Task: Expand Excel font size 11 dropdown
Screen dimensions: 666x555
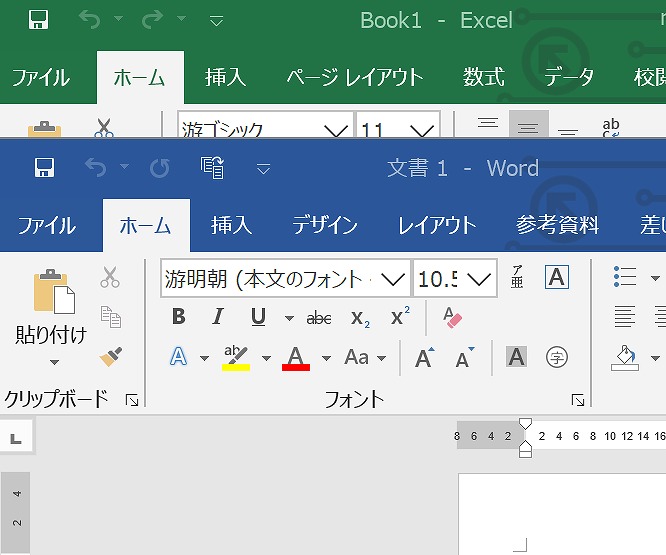Action: [x=423, y=130]
